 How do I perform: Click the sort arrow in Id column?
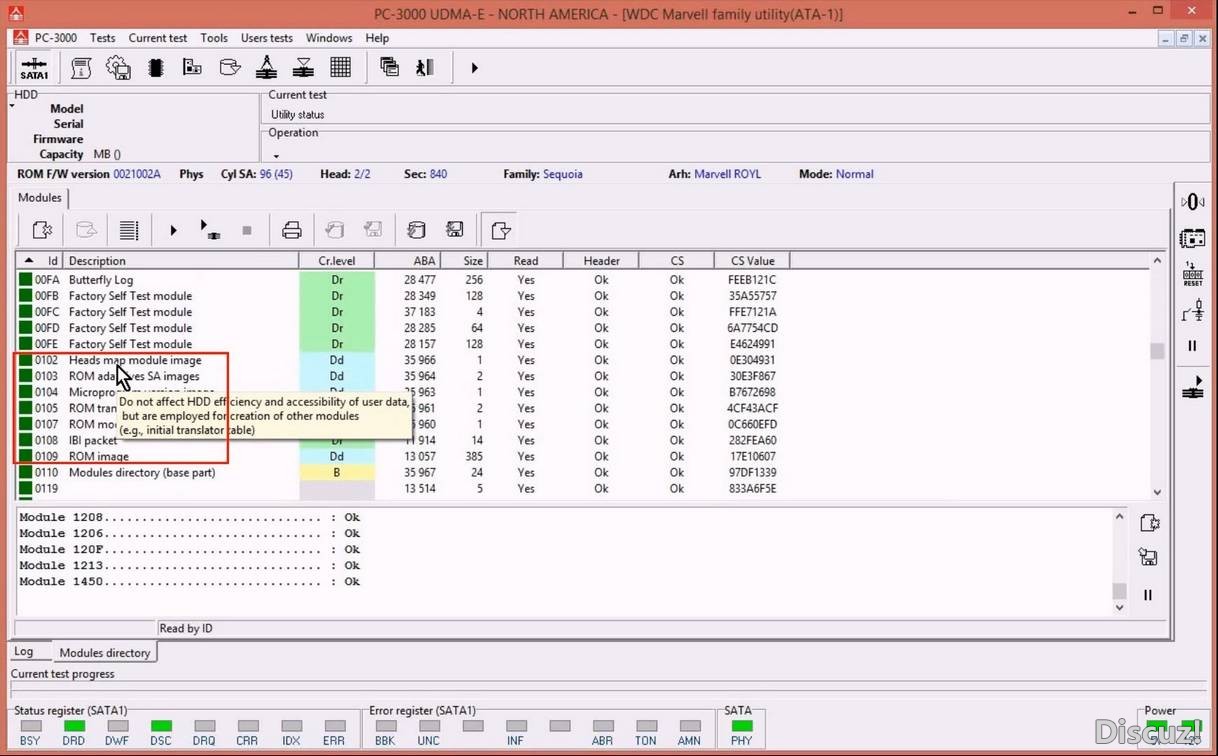coord(28,260)
